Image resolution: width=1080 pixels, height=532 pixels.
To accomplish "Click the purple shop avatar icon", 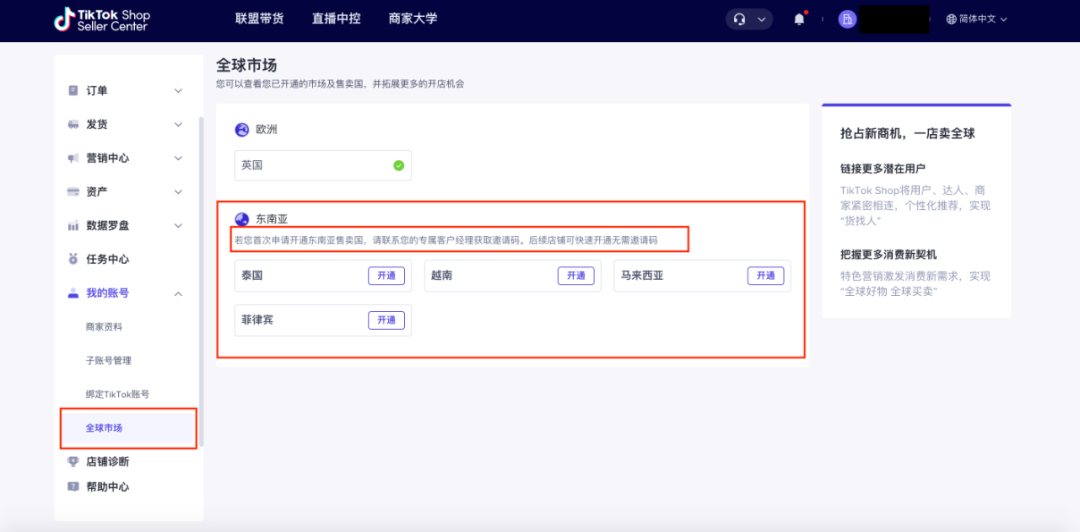I will click(847, 19).
